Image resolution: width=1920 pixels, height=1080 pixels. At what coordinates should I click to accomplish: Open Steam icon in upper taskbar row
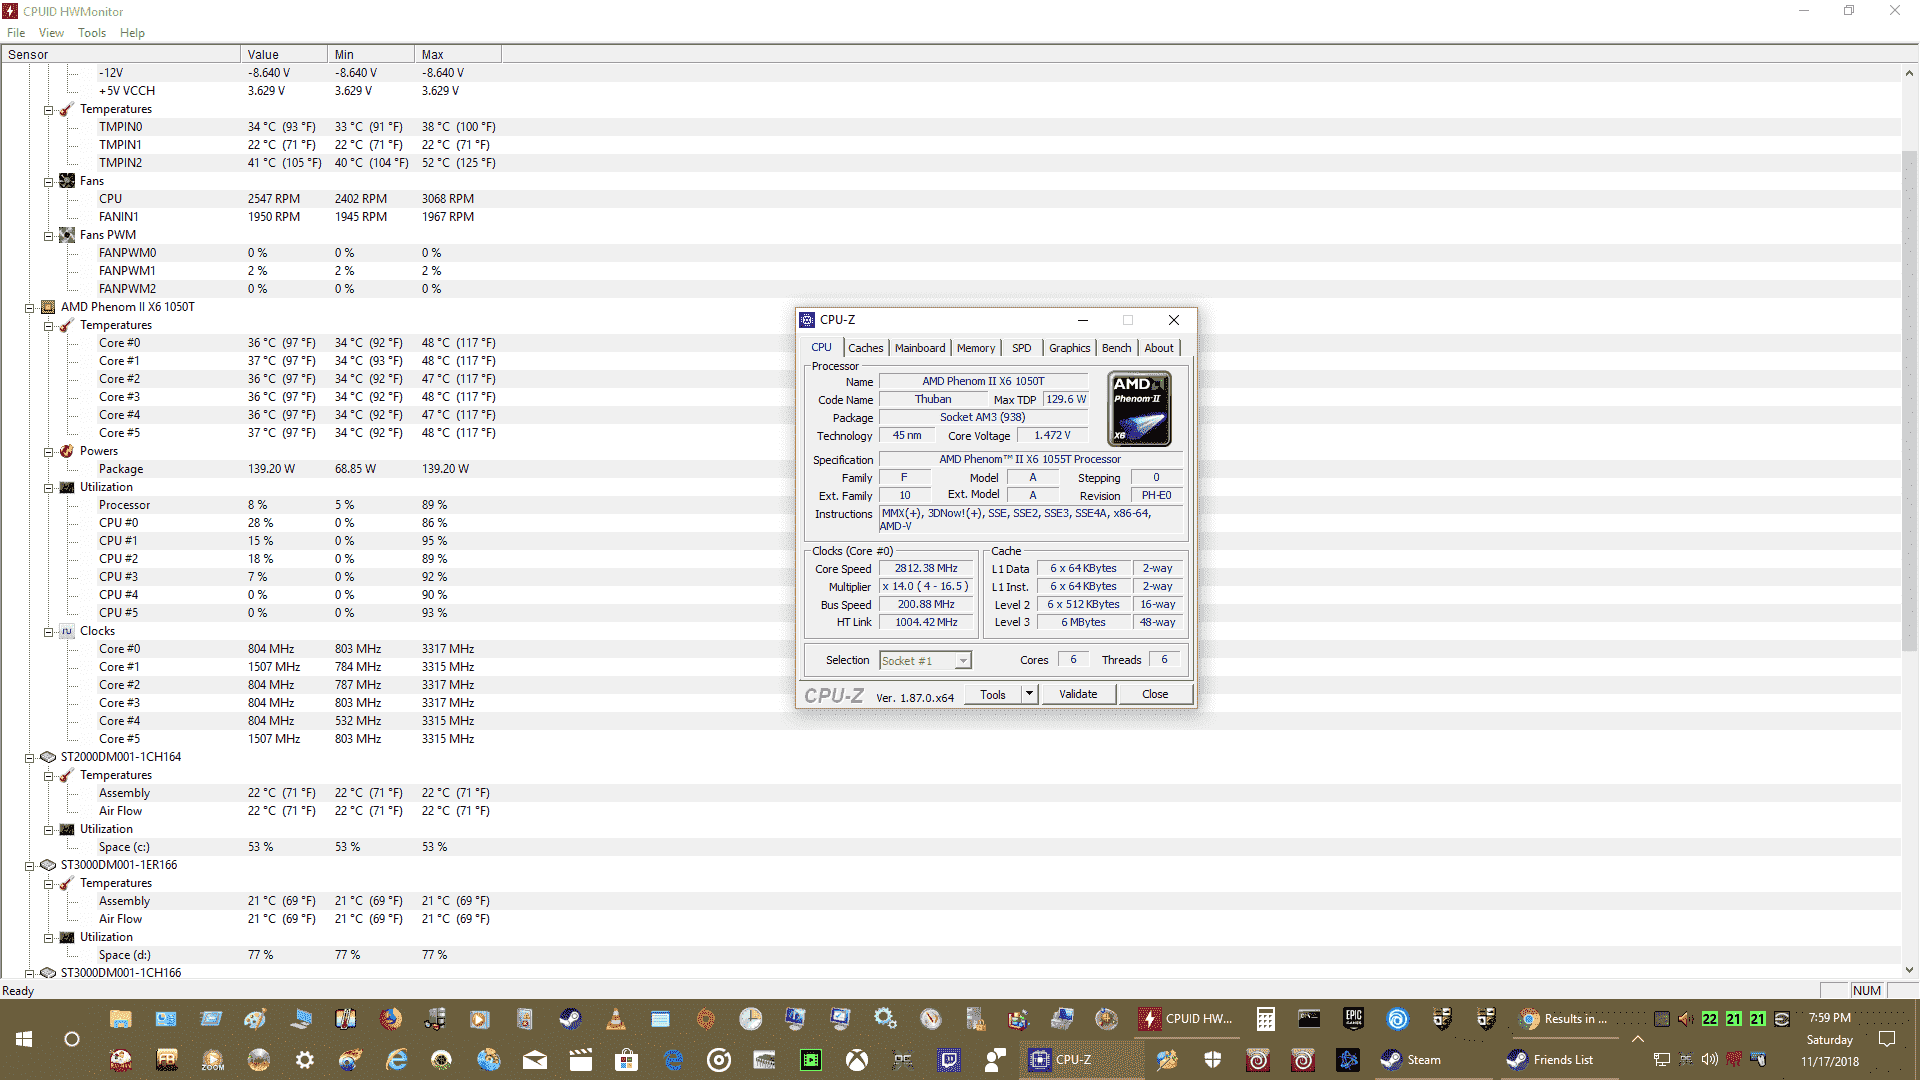570,1019
